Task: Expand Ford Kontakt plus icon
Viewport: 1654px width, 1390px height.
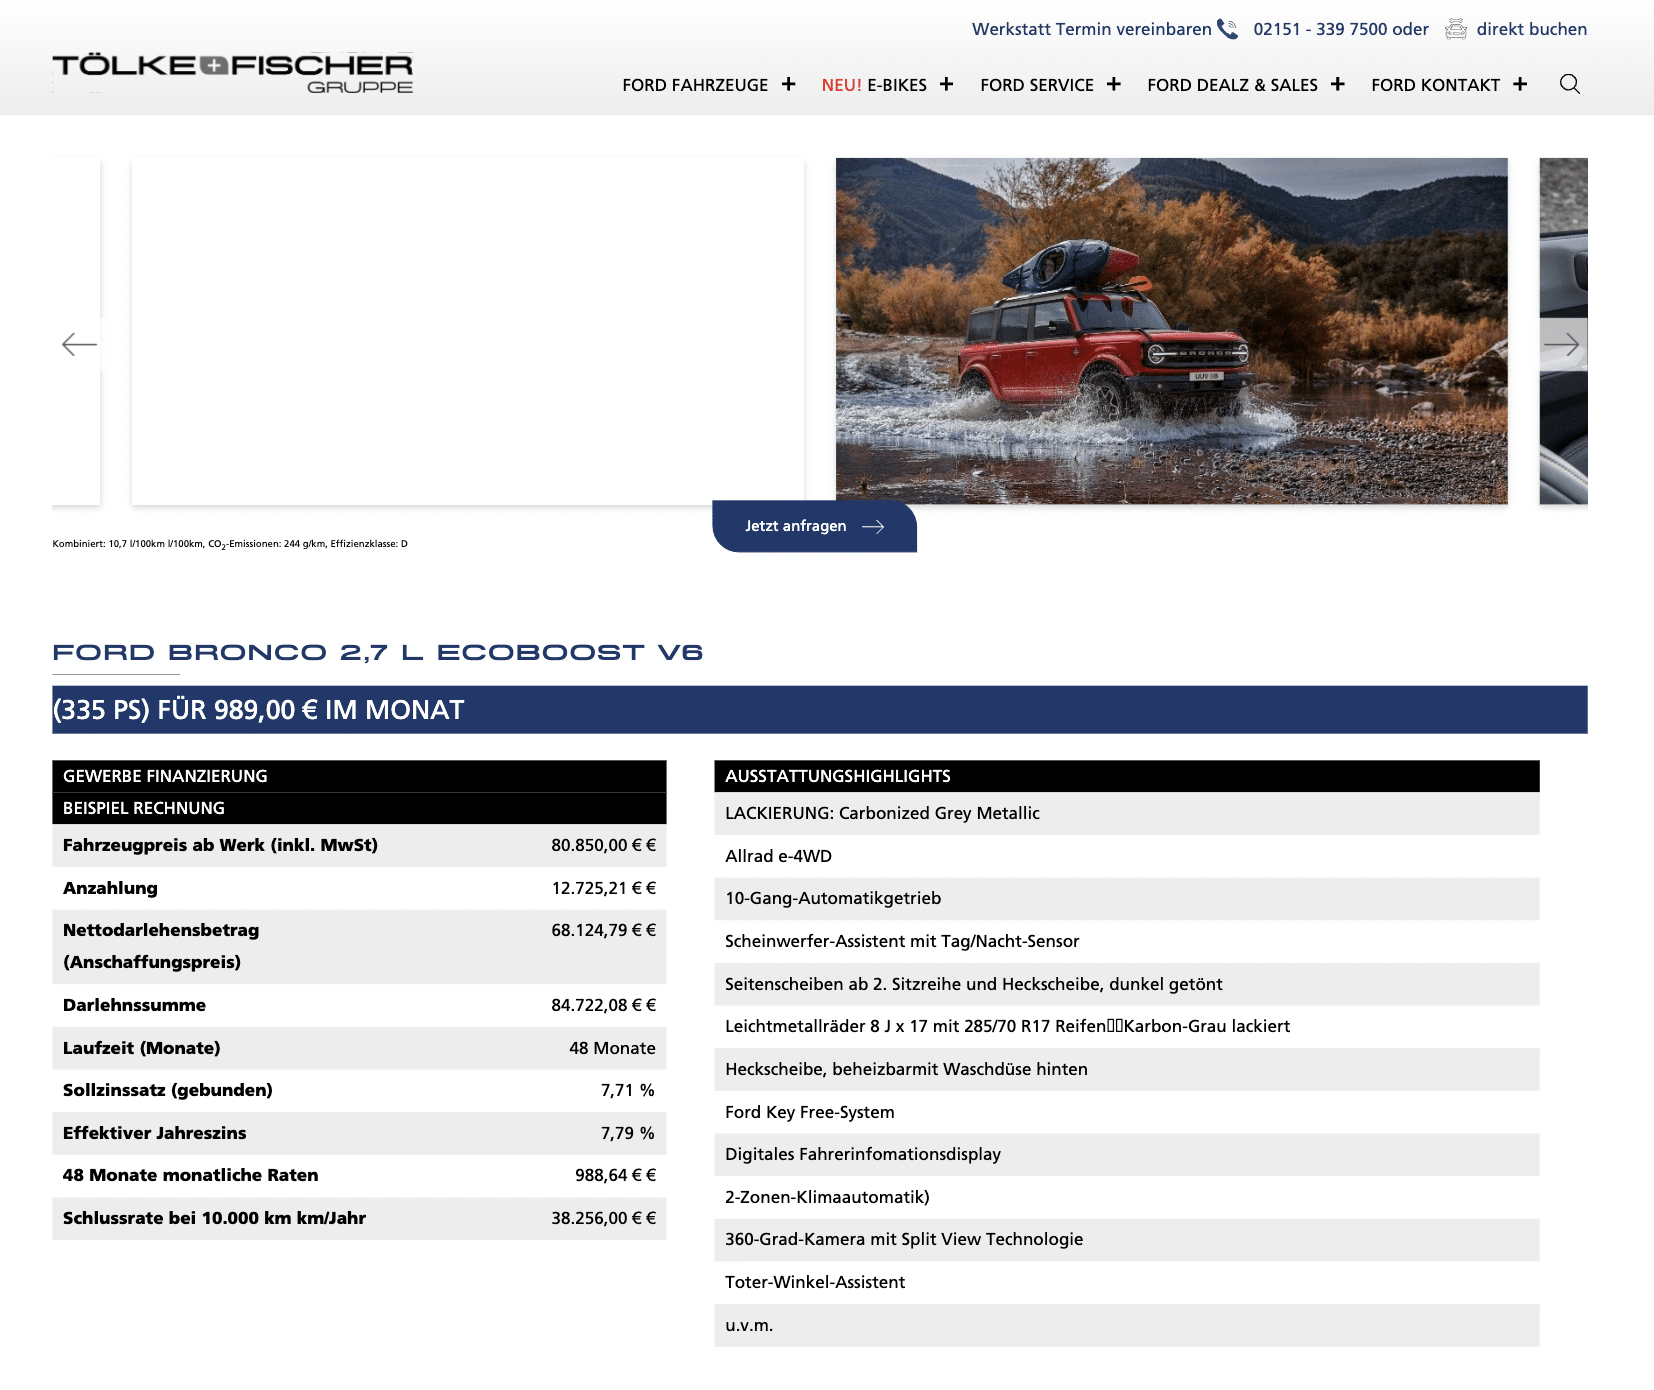Action: (x=1520, y=84)
